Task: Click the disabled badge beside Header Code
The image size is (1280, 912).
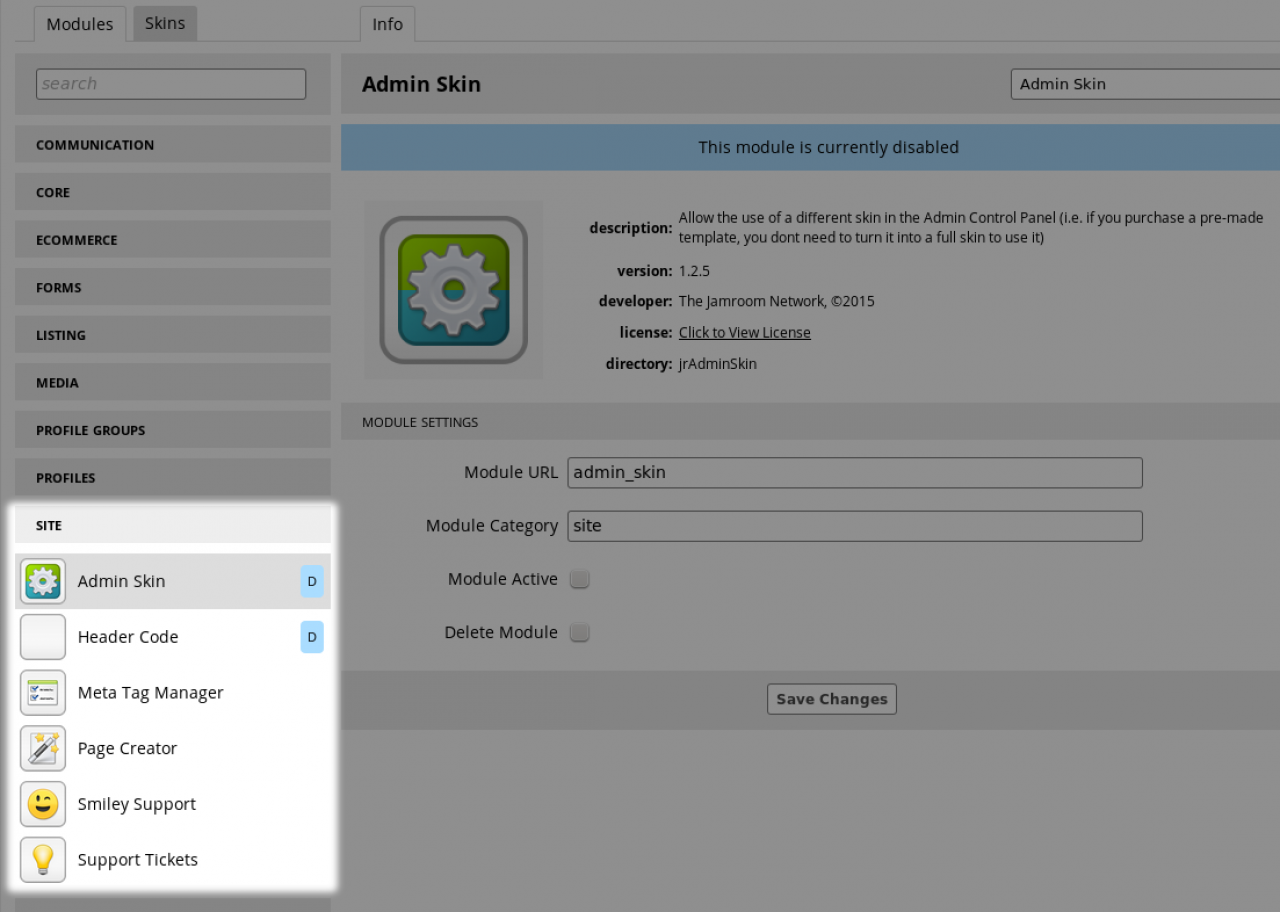Action: point(312,637)
